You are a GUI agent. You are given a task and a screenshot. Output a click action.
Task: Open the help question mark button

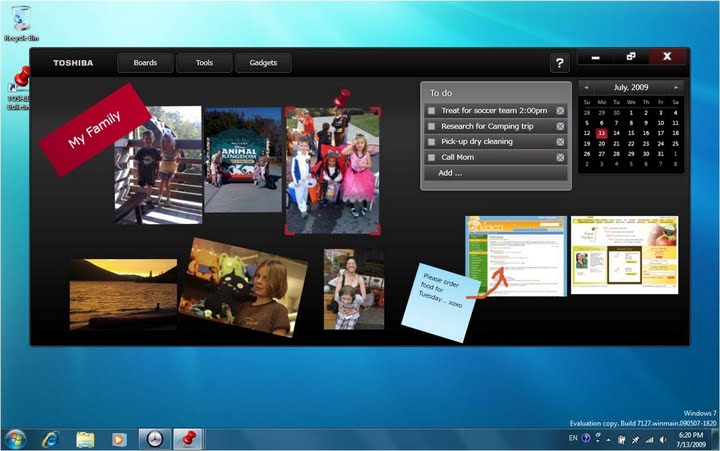tap(560, 64)
